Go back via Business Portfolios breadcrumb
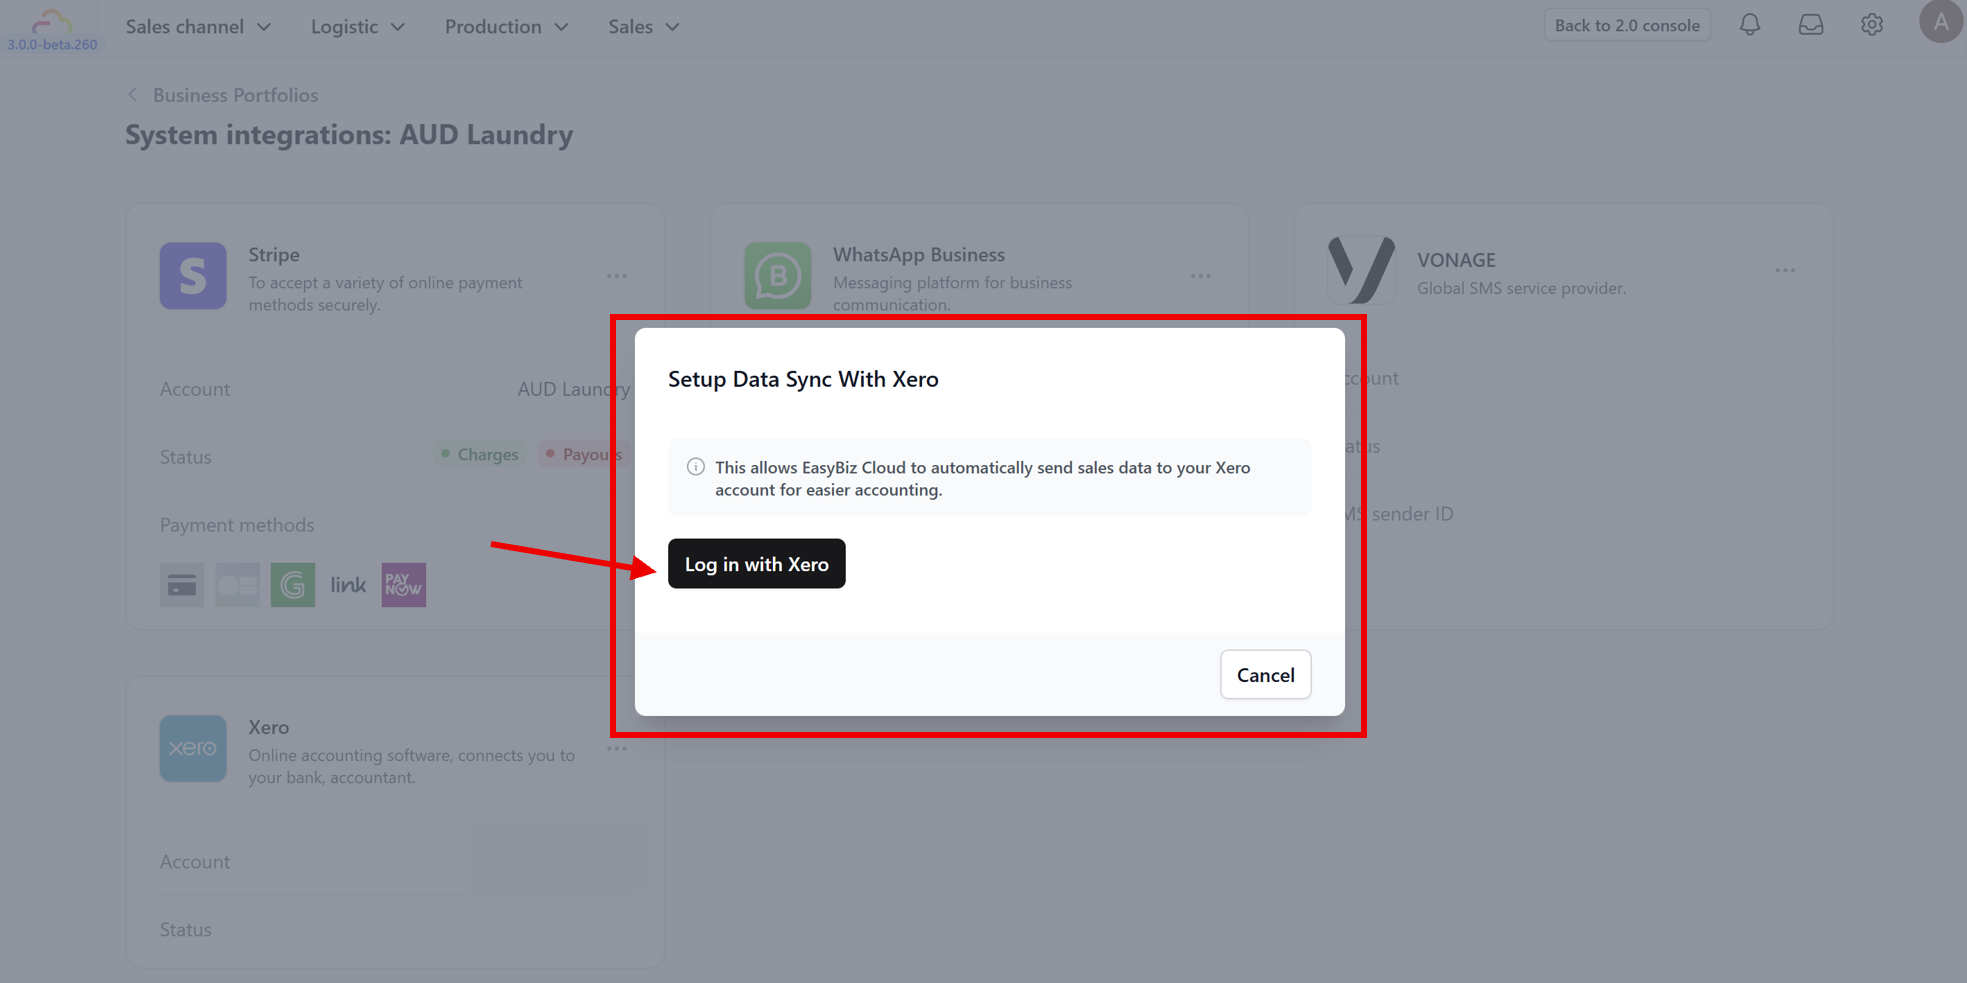Viewport: 1967px width, 983px height. pyautogui.click(x=234, y=94)
